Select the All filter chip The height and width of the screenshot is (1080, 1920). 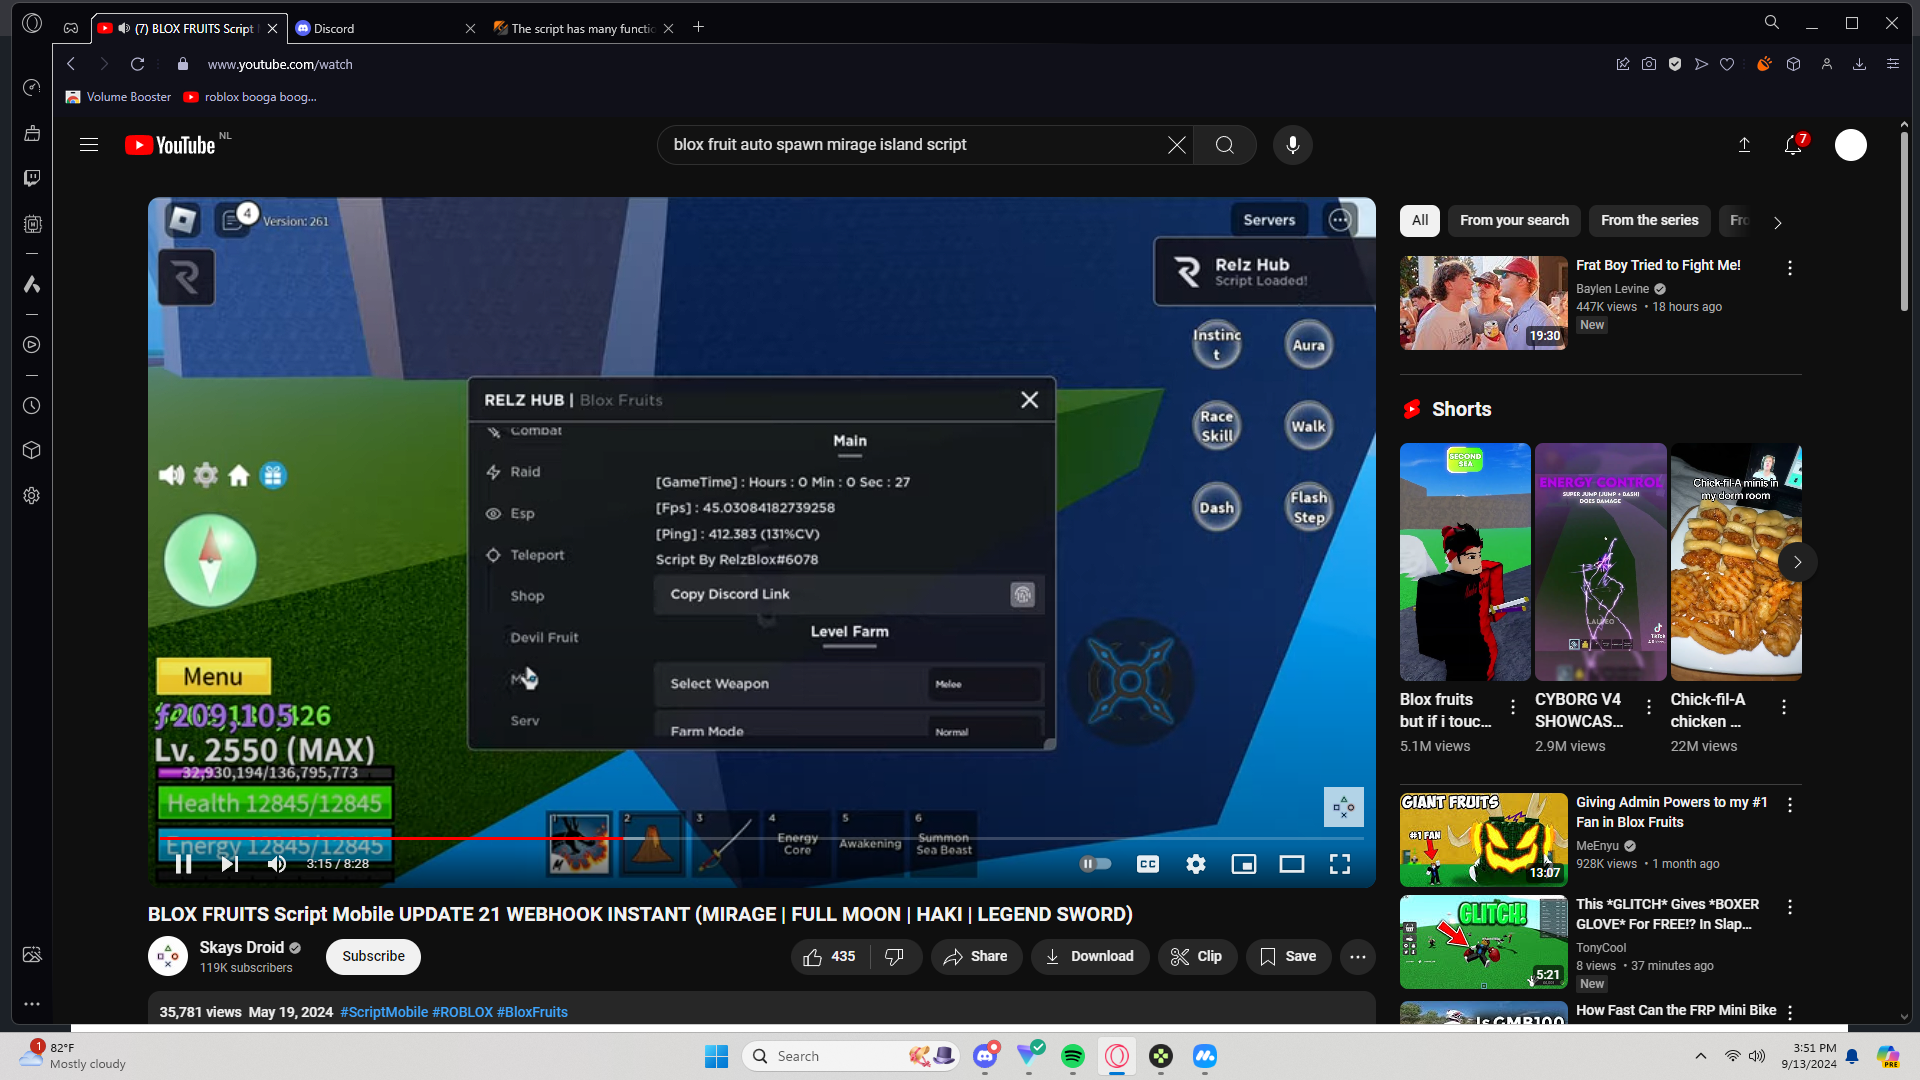point(1420,221)
